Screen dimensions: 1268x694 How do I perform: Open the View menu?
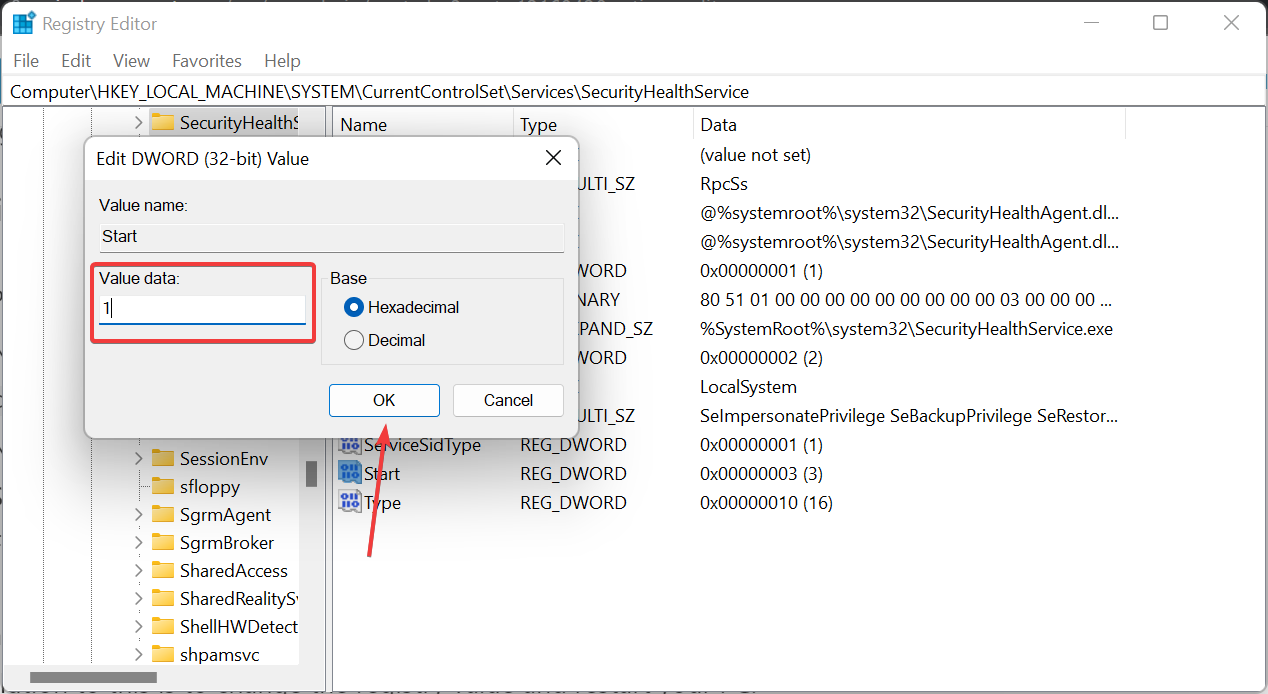pyautogui.click(x=131, y=61)
